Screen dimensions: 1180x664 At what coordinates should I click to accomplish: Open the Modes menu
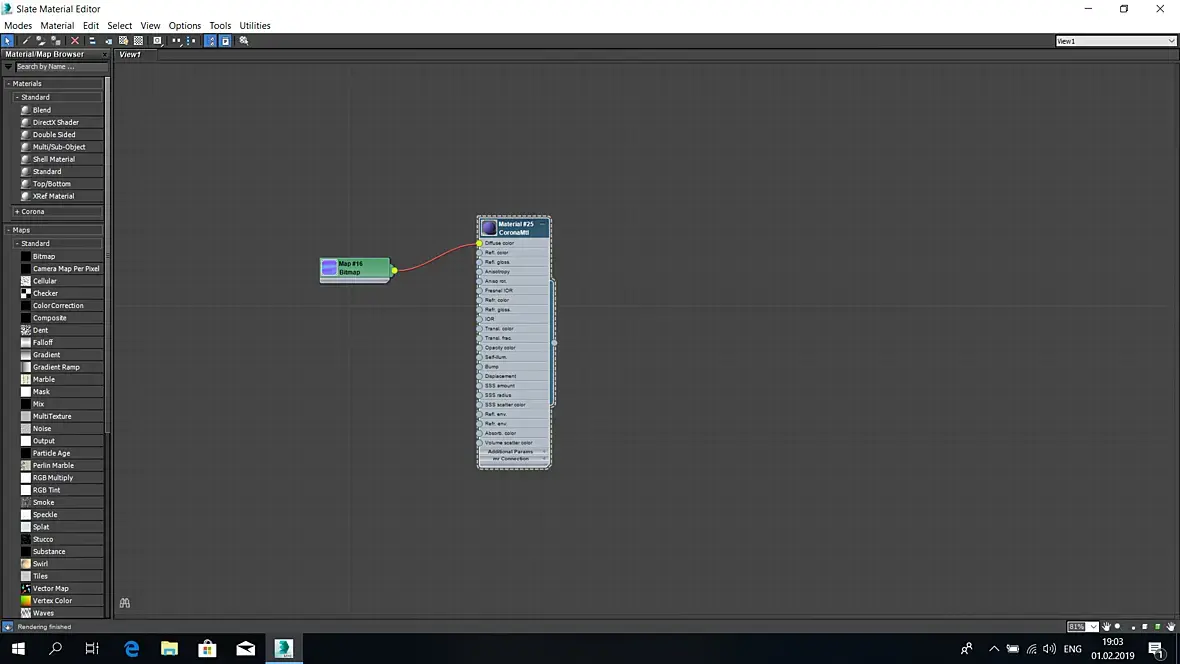pyautogui.click(x=18, y=26)
